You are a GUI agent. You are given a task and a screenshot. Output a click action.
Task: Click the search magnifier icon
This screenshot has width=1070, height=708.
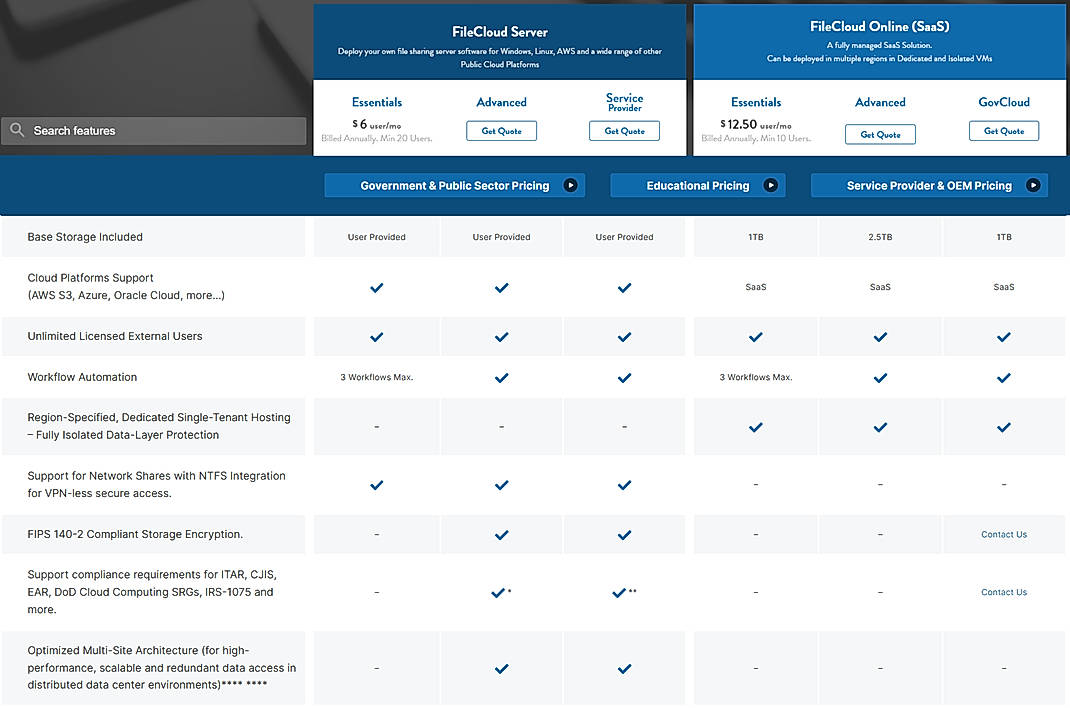[17, 131]
